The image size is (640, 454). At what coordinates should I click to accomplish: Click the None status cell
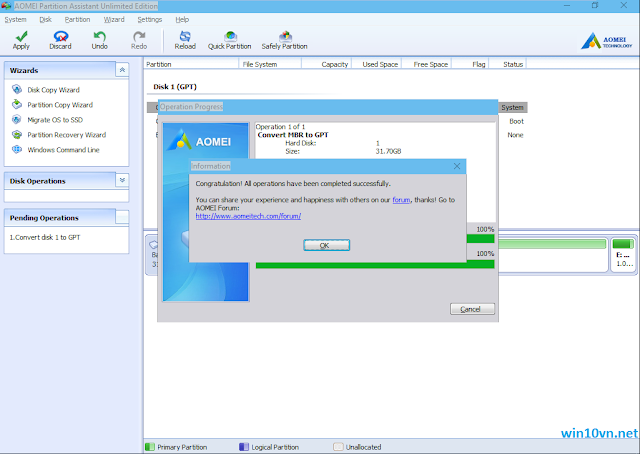(515, 135)
